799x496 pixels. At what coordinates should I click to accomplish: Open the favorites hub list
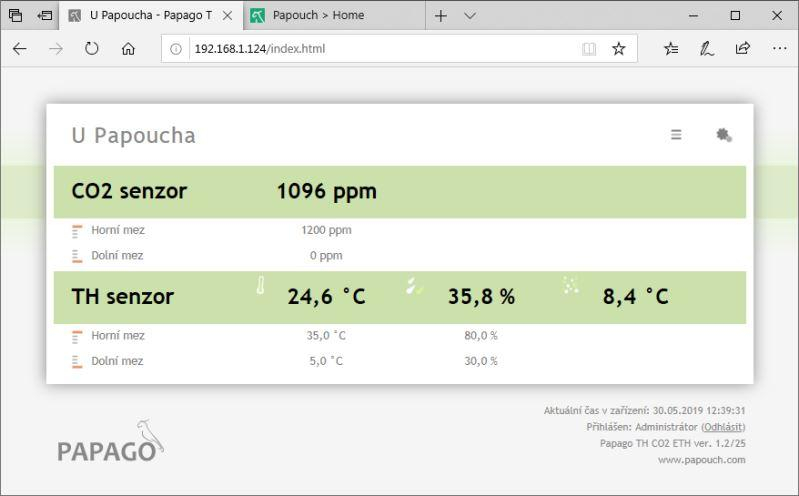[672, 48]
